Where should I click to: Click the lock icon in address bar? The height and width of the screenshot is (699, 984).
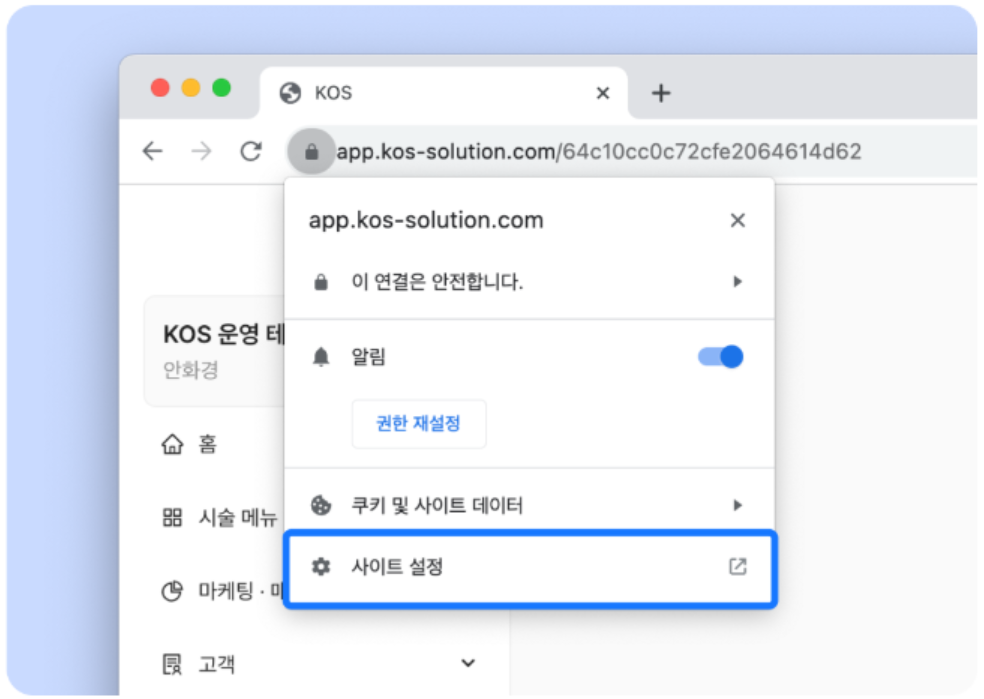(x=311, y=152)
